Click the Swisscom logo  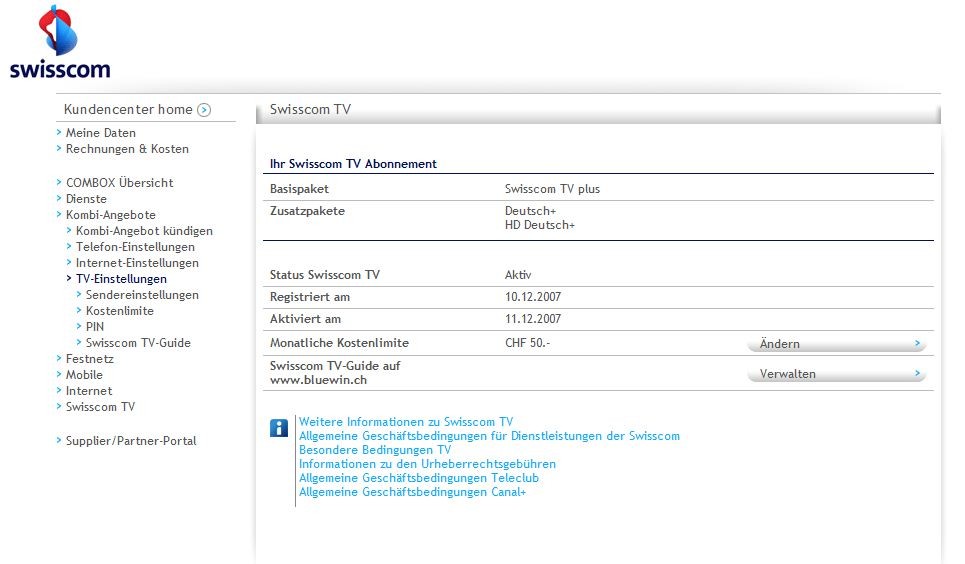point(60,43)
